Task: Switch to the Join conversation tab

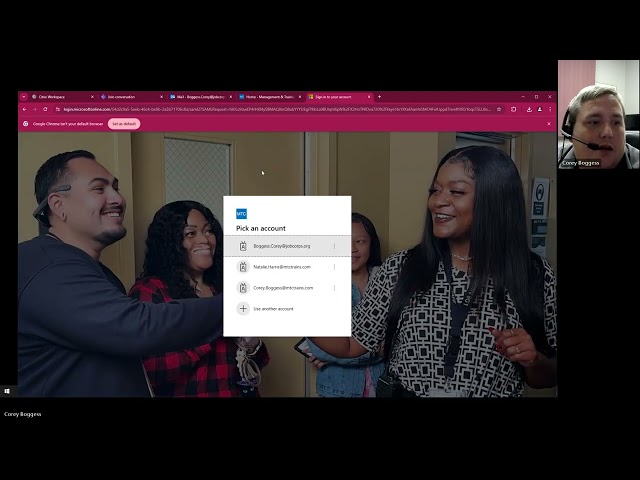Action: pos(132,97)
